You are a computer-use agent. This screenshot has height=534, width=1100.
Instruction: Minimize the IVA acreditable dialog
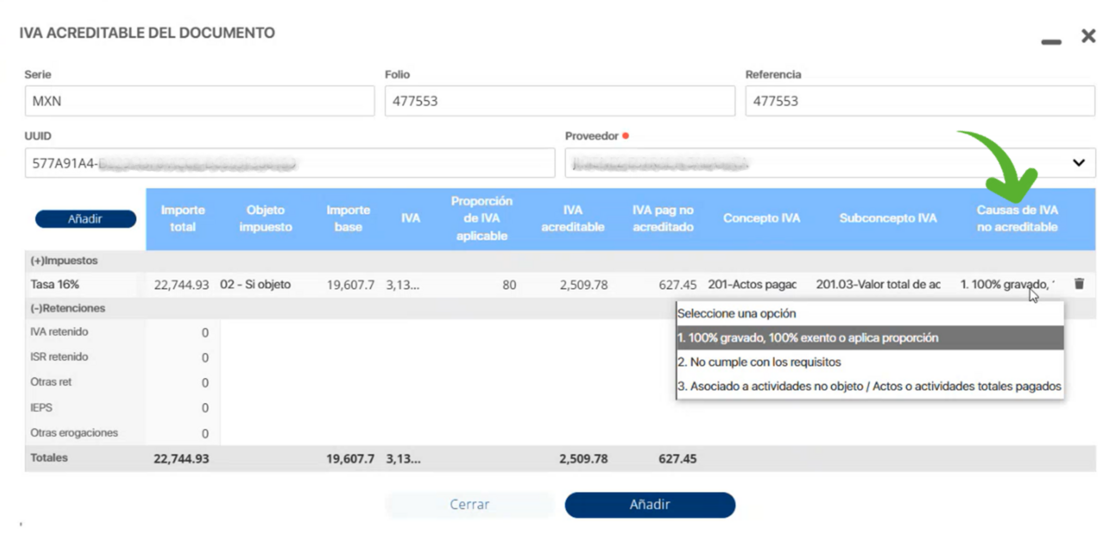1050,41
